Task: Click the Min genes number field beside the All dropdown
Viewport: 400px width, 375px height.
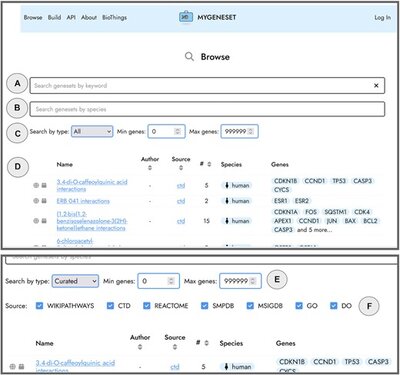Action: [x=165, y=132]
